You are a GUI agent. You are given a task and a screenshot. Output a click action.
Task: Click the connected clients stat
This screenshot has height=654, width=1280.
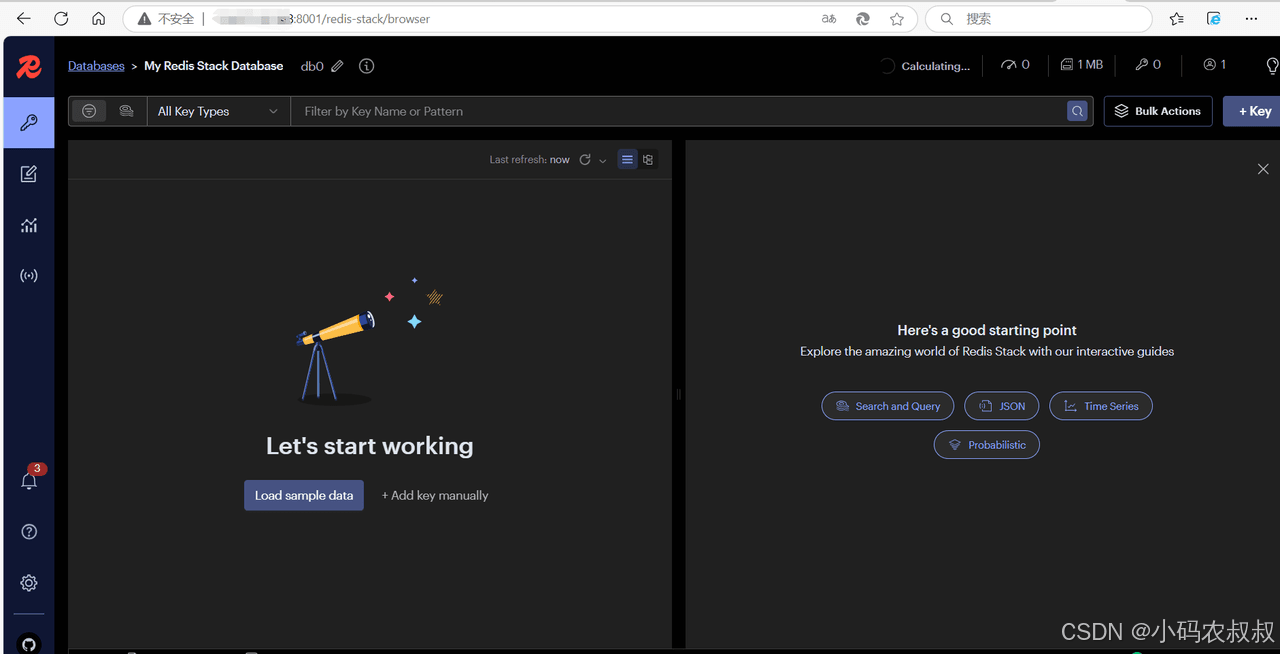pyautogui.click(x=1215, y=65)
